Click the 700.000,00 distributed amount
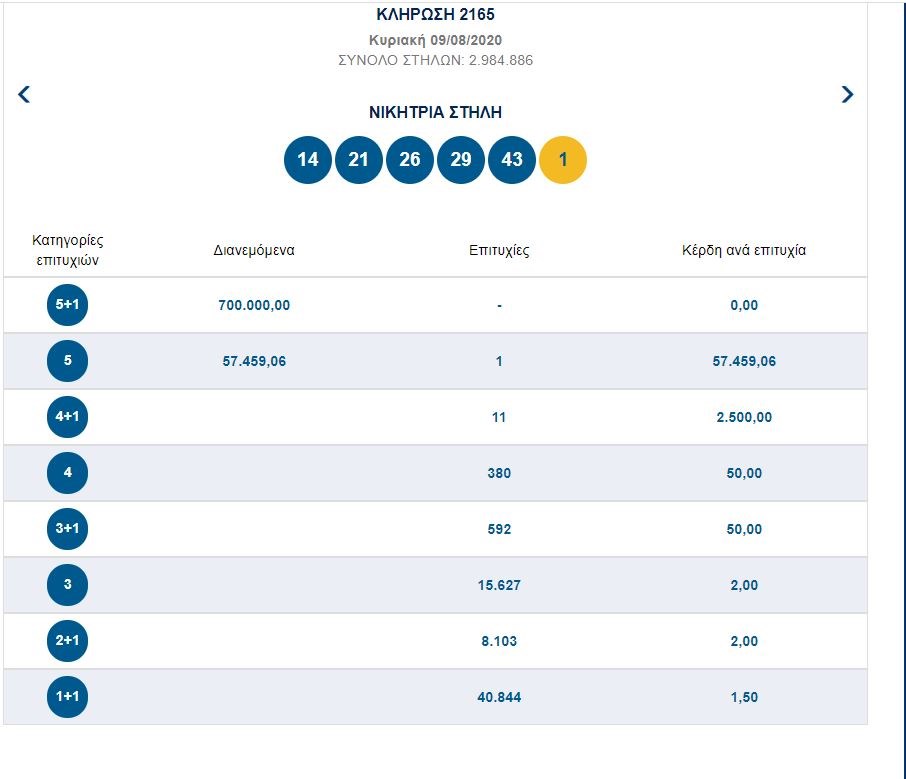 [254, 305]
